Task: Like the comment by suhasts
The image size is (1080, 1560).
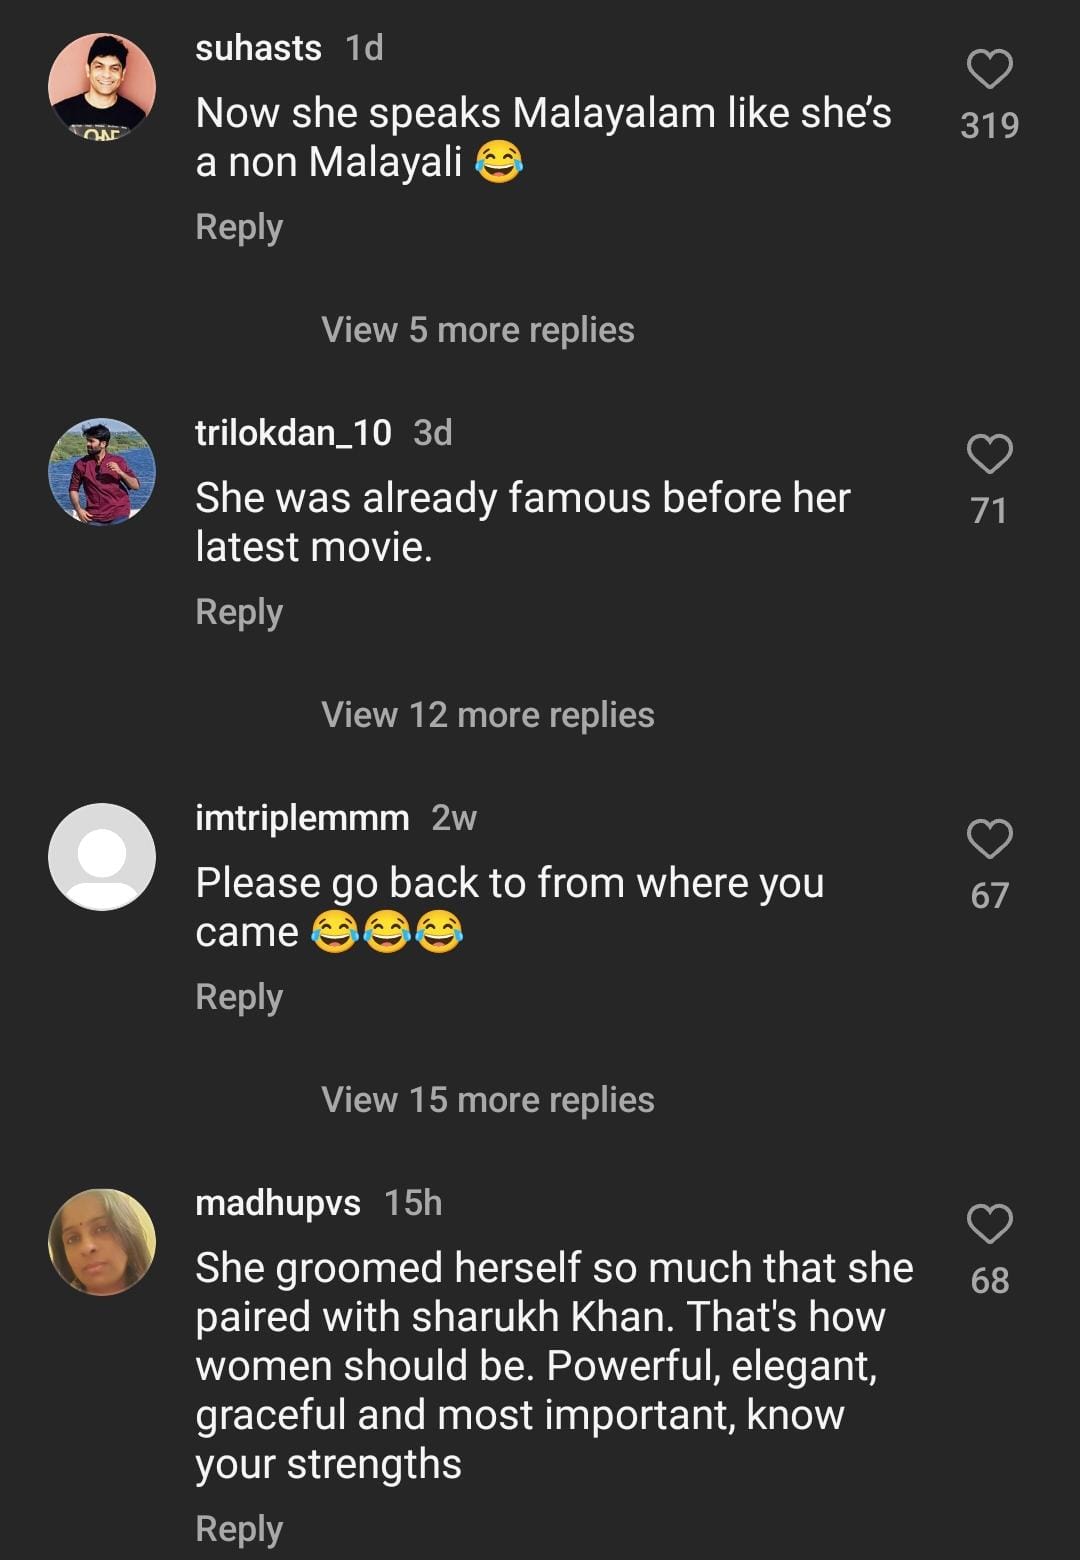Action: click(989, 70)
